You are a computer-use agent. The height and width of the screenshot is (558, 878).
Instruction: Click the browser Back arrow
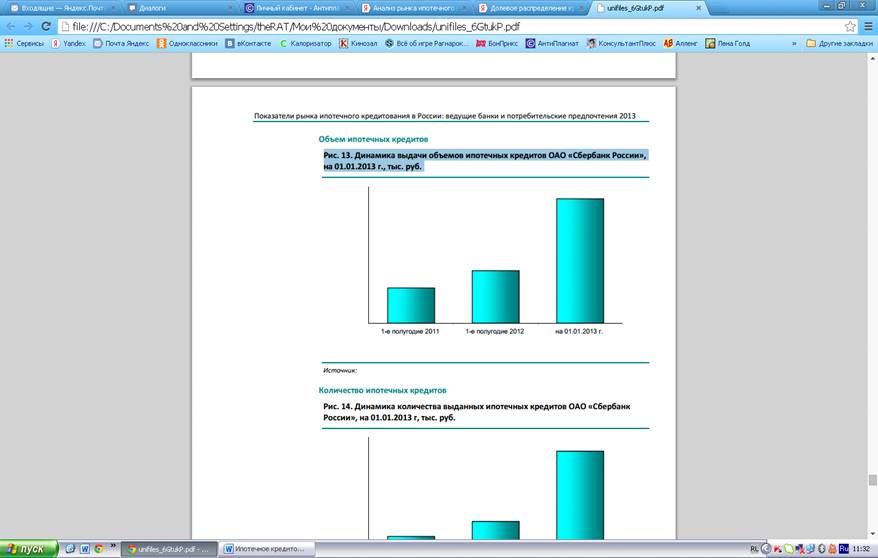(10, 26)
